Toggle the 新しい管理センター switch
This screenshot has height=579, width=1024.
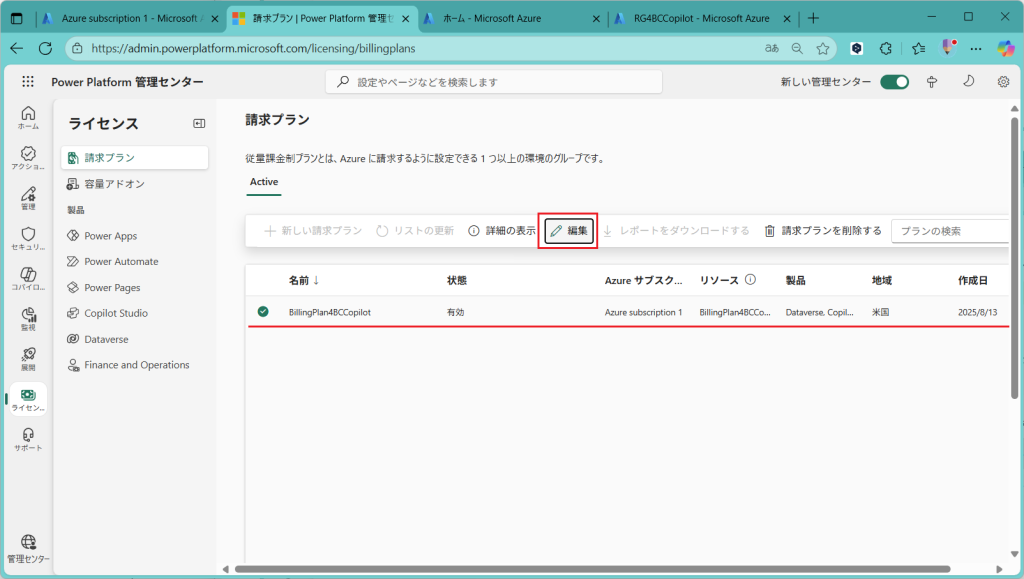[x=894, y=82]
